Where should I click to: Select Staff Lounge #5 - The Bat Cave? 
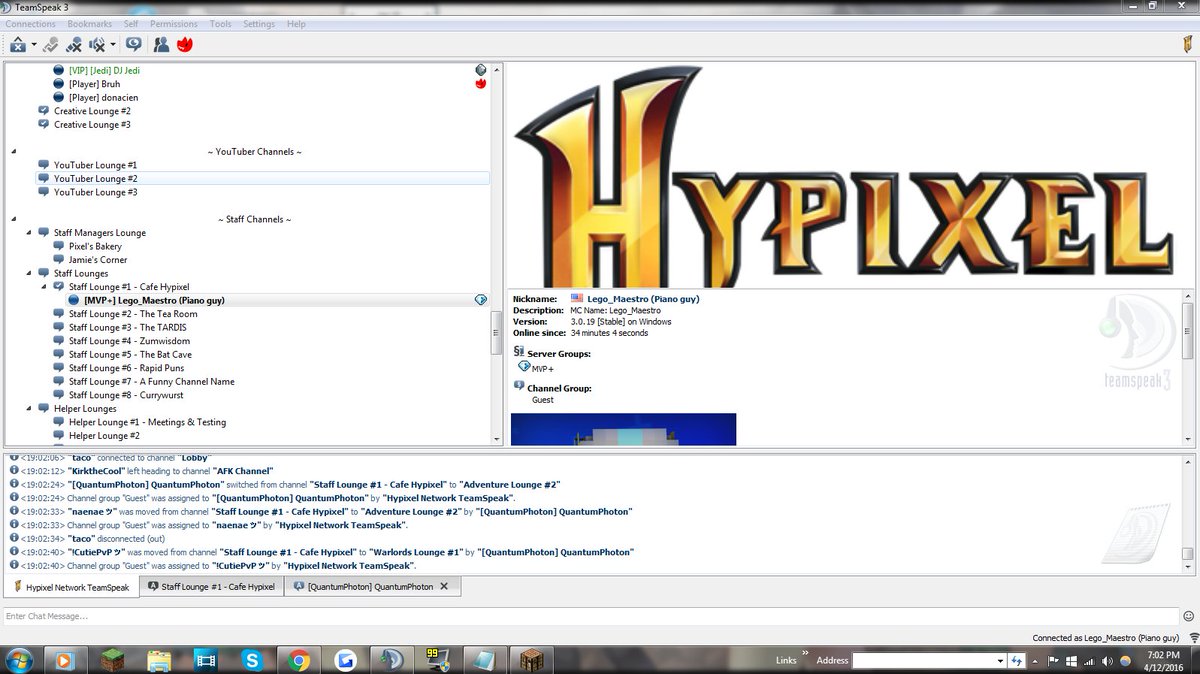(130, 355)
